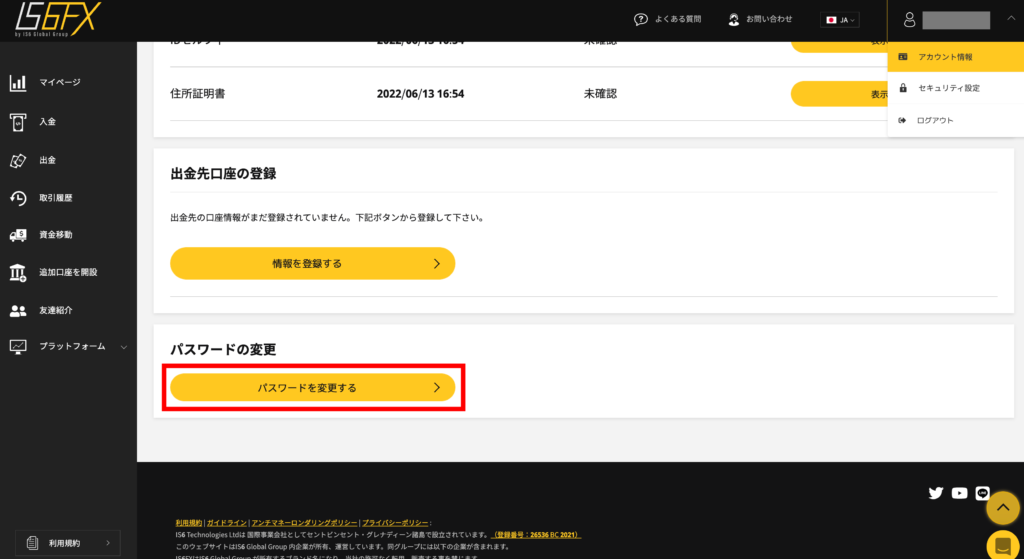Click the 利用規約 document icon in sidebar
The height and width of the screenshot is (559, 1024).
pyautogui.click(x=32, y=543)
